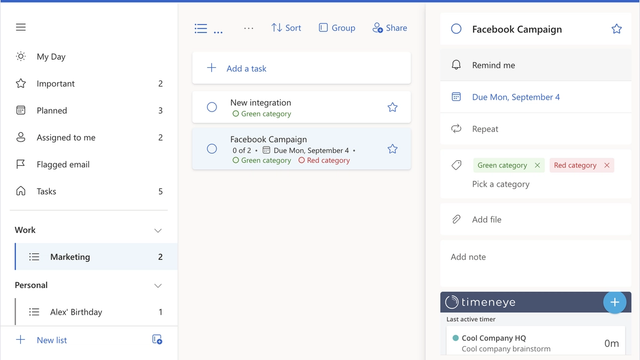Open Assigned to me list

[89, 137]
